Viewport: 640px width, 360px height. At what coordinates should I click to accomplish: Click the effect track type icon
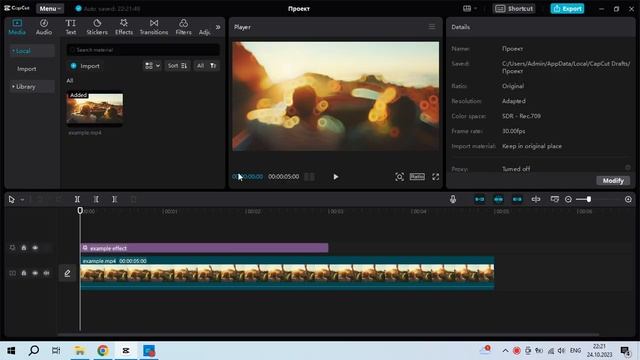pyautogui.click(x=12, y=248)
